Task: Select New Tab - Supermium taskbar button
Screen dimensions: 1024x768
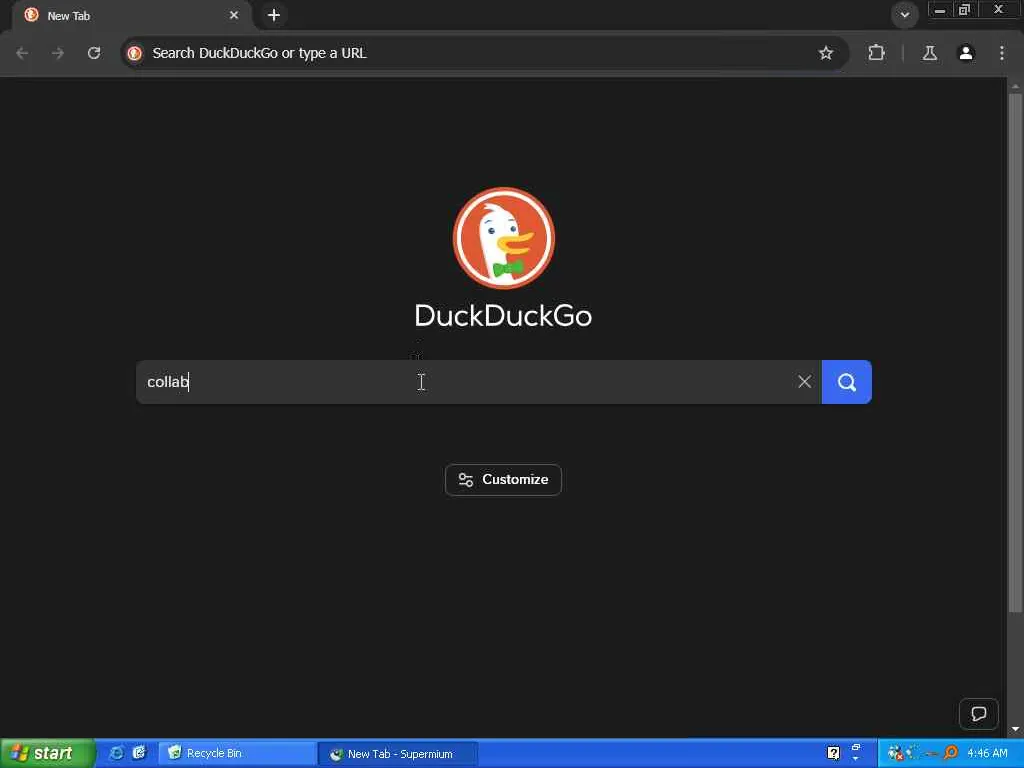Action: click(x=398, y=754)
